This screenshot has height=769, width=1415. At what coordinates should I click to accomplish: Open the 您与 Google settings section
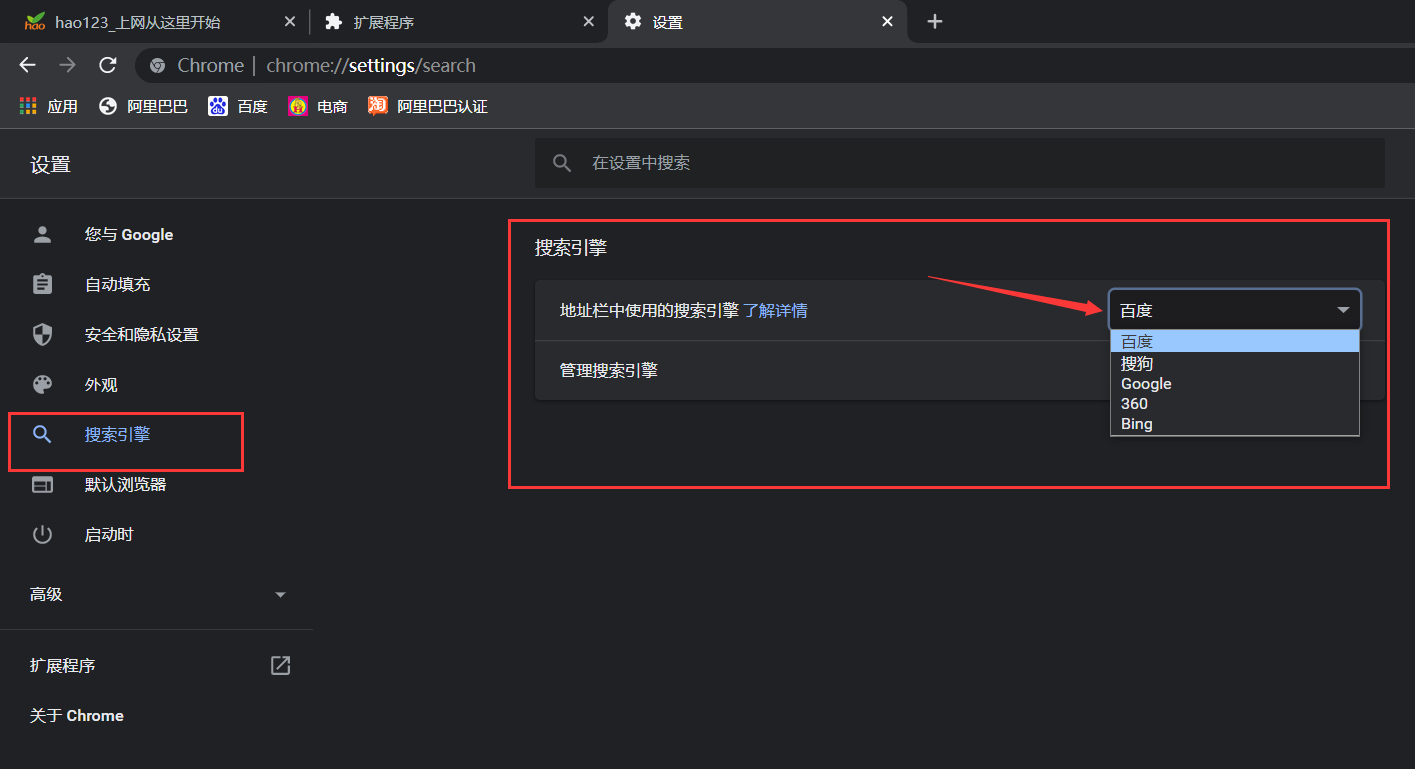(x=129, y=234)
